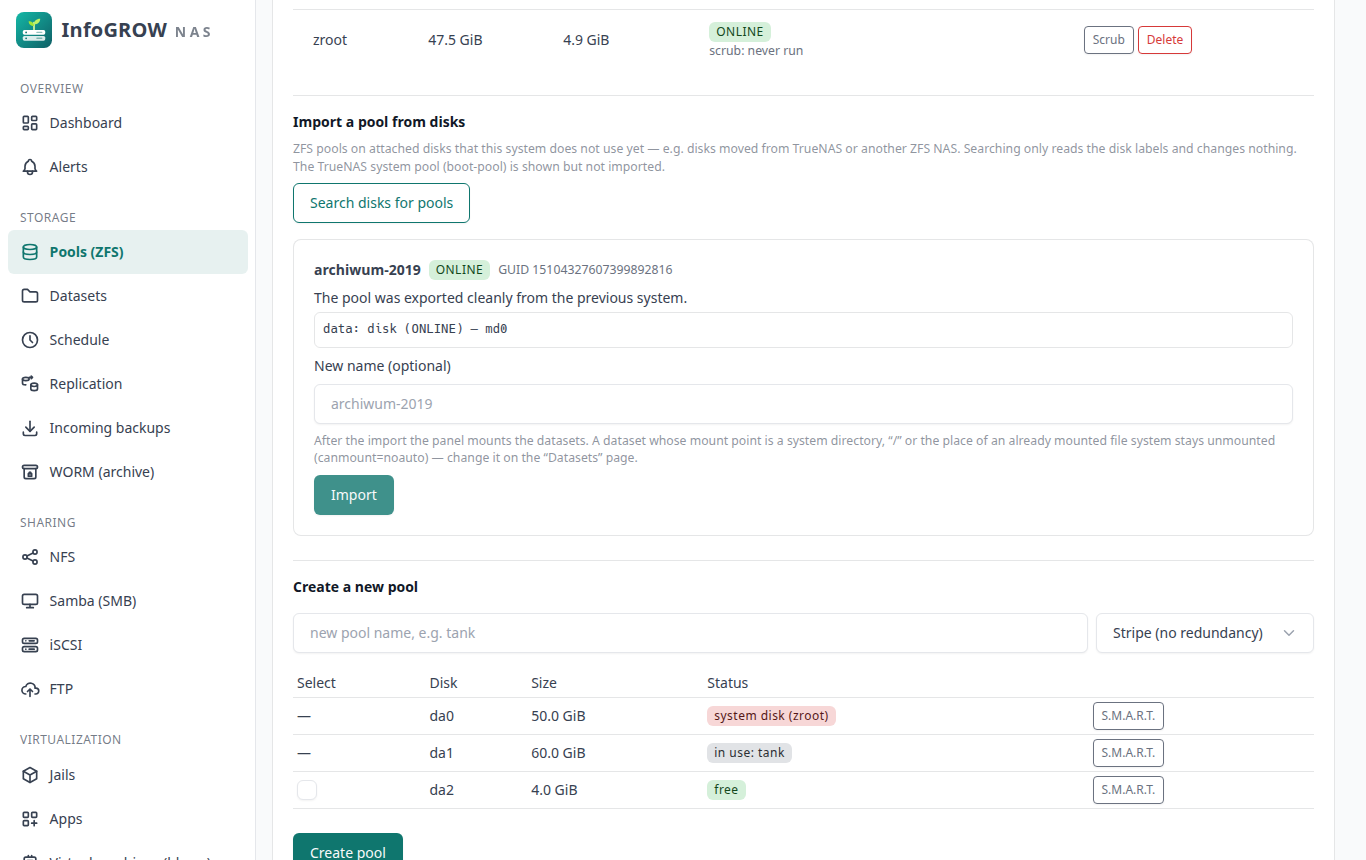
Task: Open S.M.A.R.T. info for da2
Action: (x=1128, y=790)
